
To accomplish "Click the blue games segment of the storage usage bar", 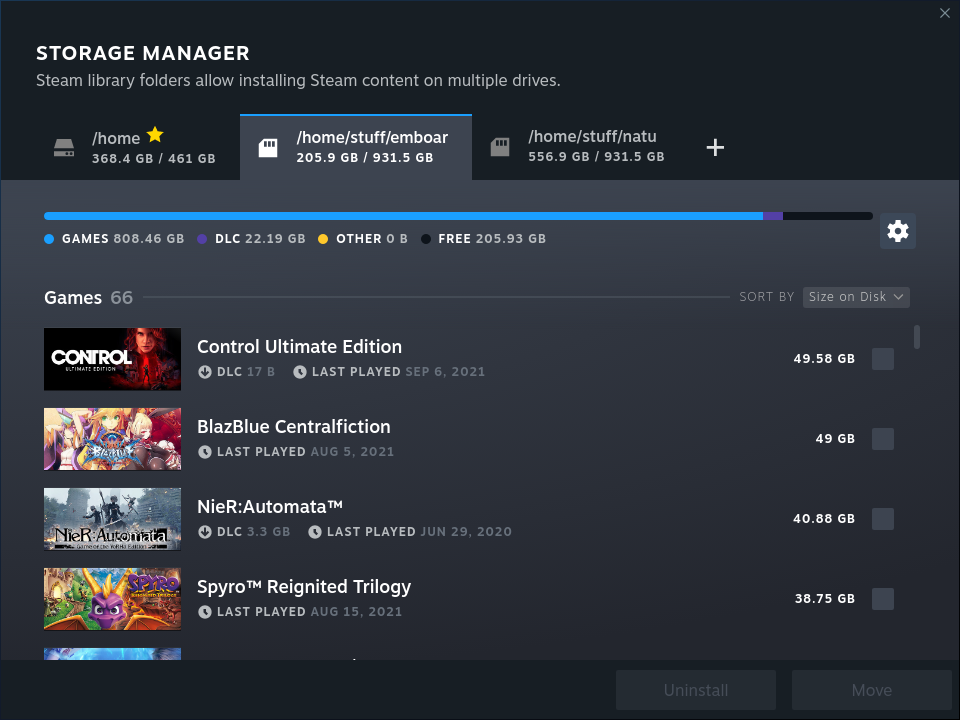I will click(403, 216).
